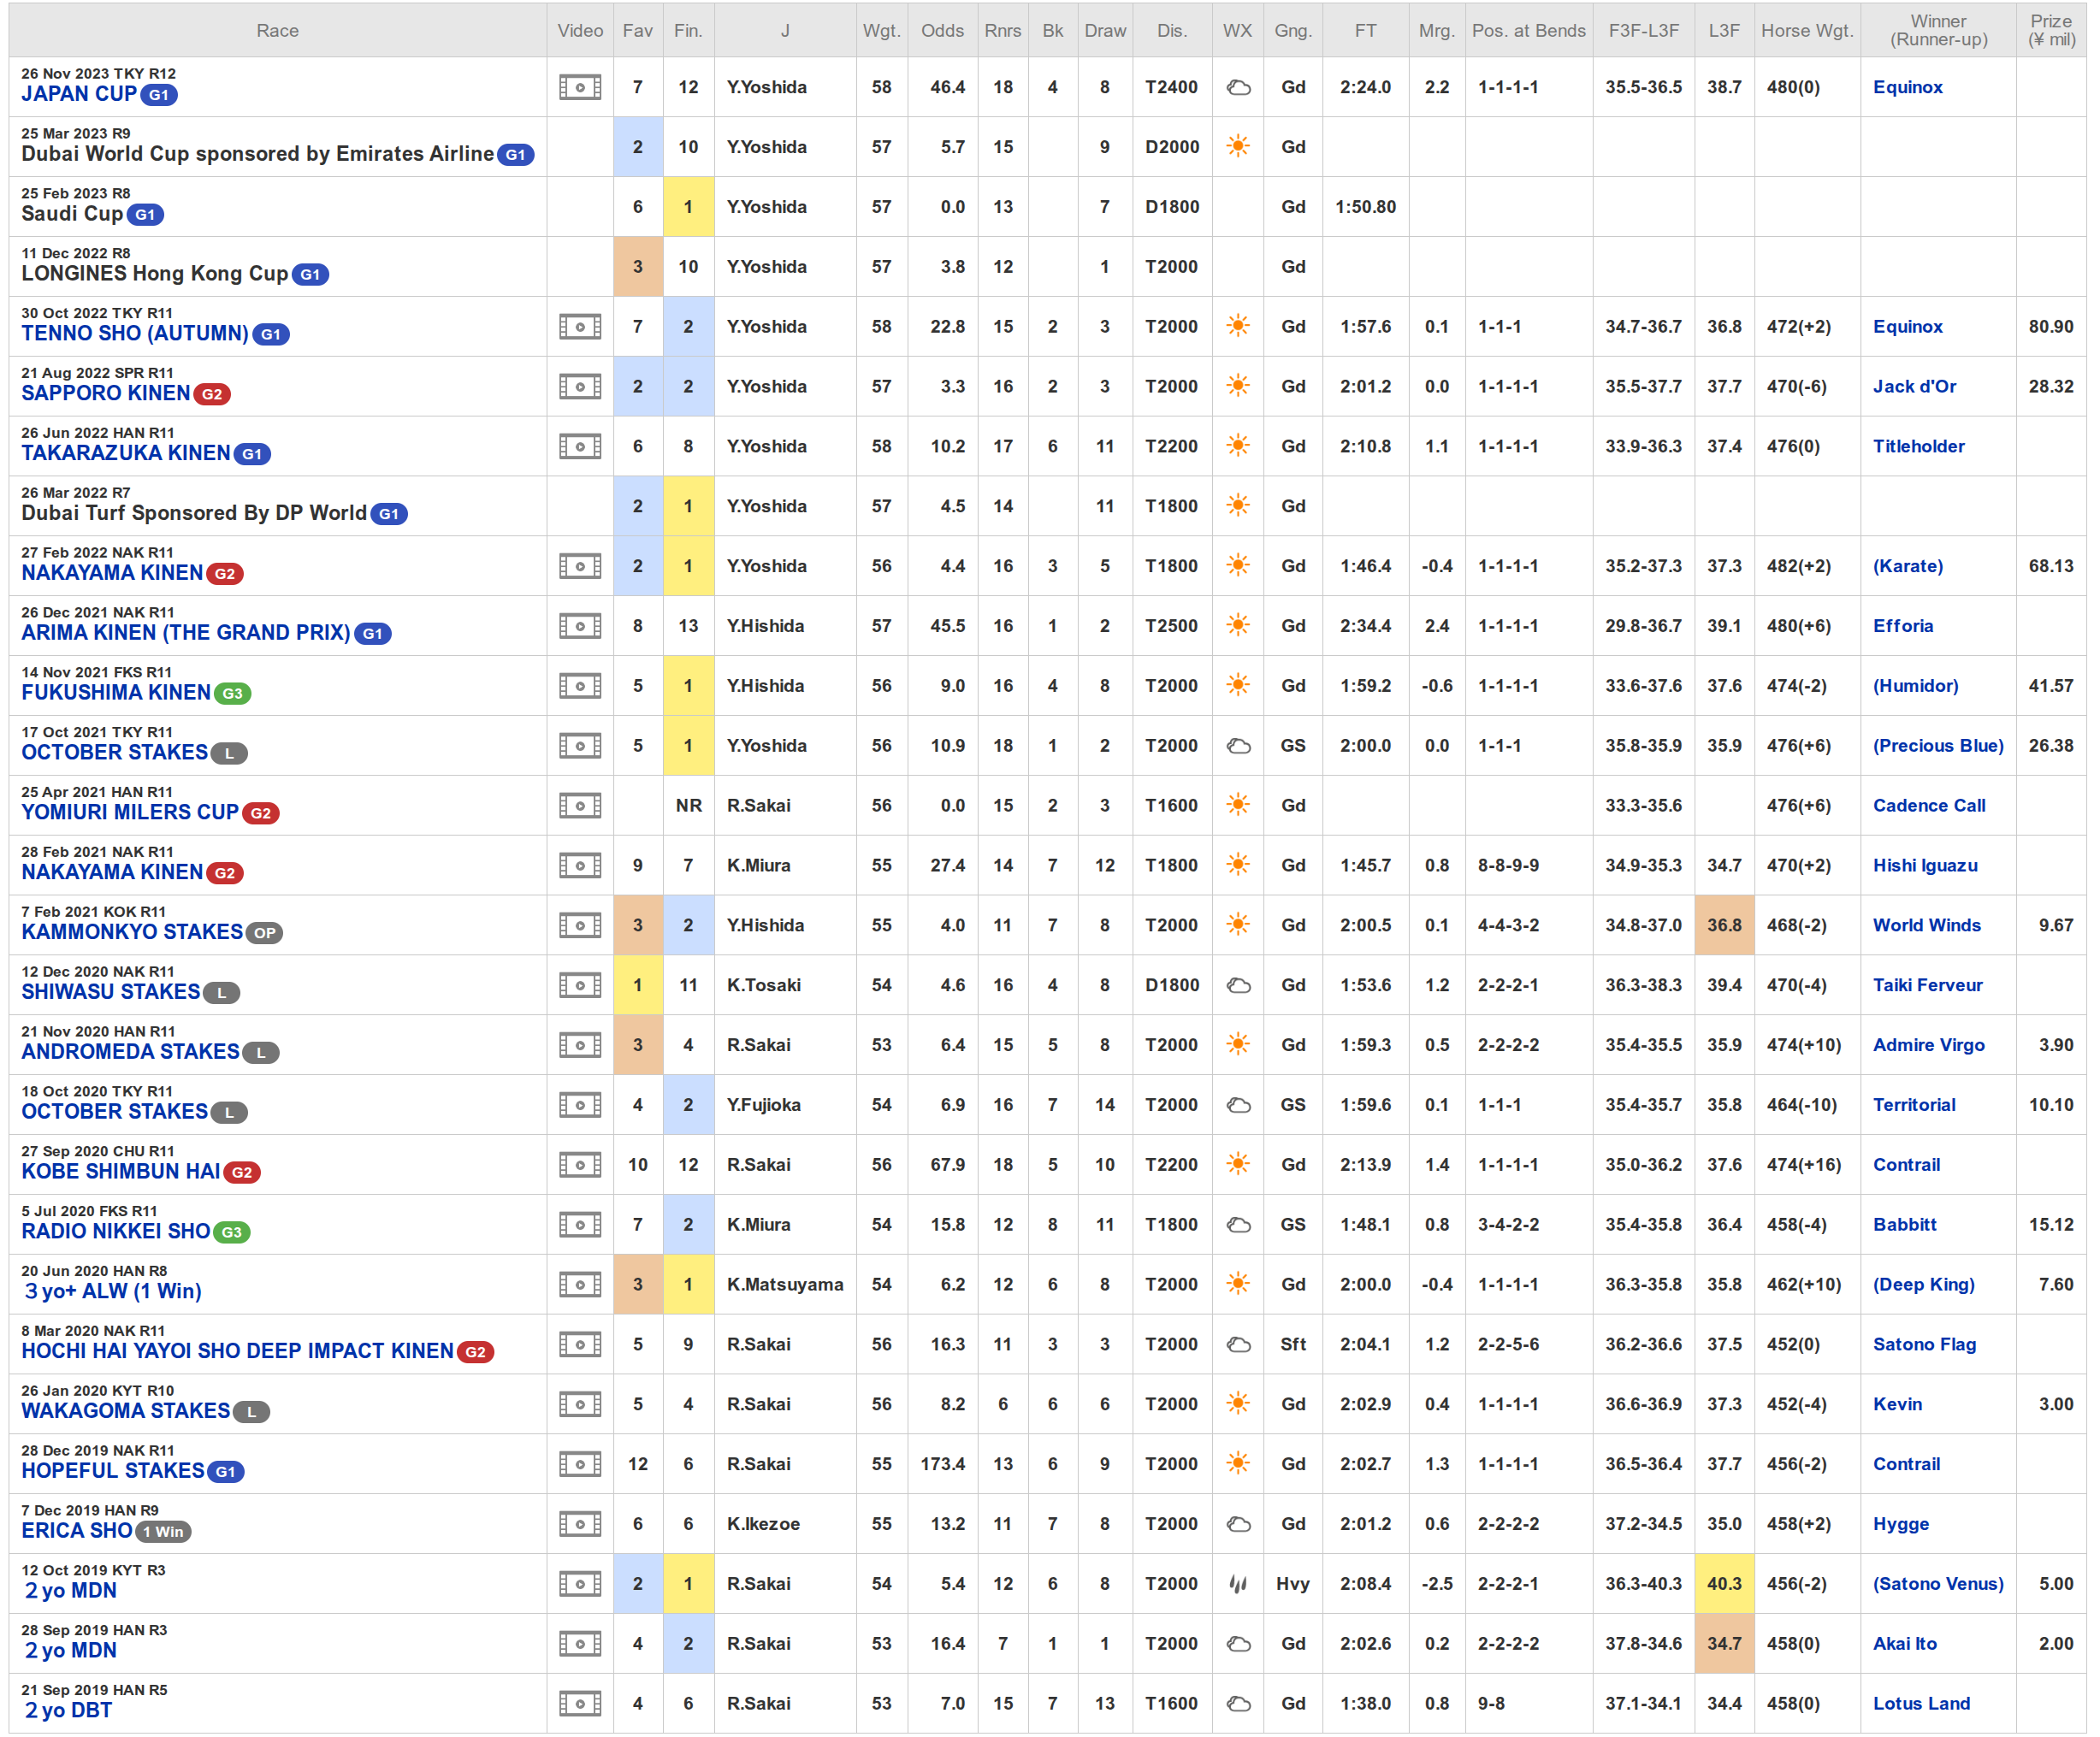
Task: Play Fukushima Kinen race video
Action: tap(579, 686)
